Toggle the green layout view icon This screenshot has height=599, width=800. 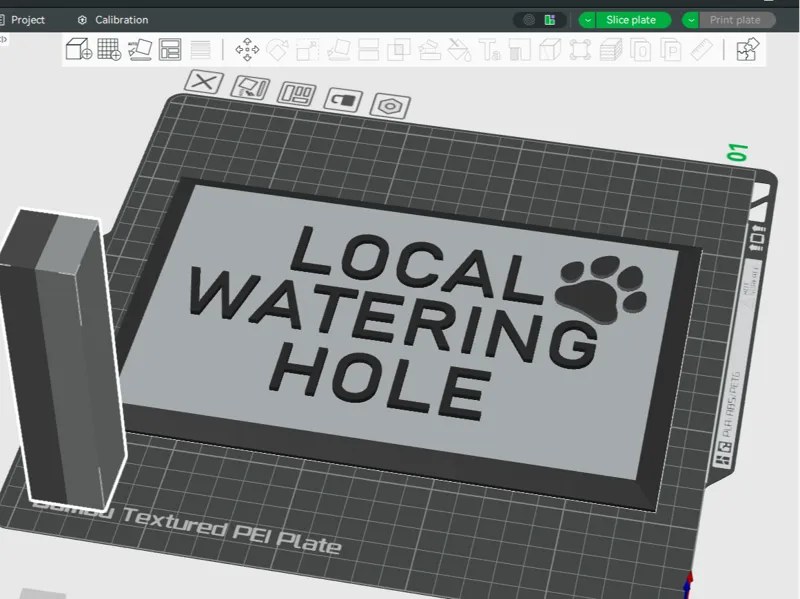coord(549,20)
